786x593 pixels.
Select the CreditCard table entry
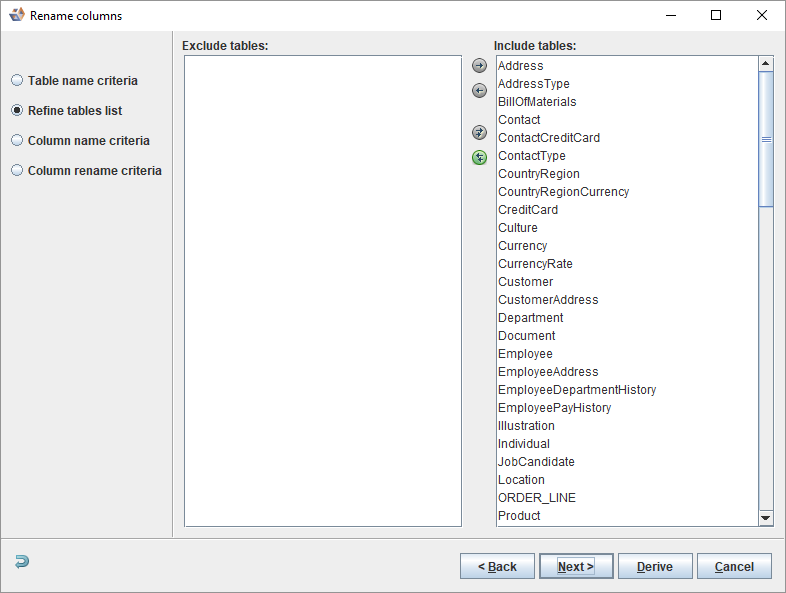coord(627,210)
